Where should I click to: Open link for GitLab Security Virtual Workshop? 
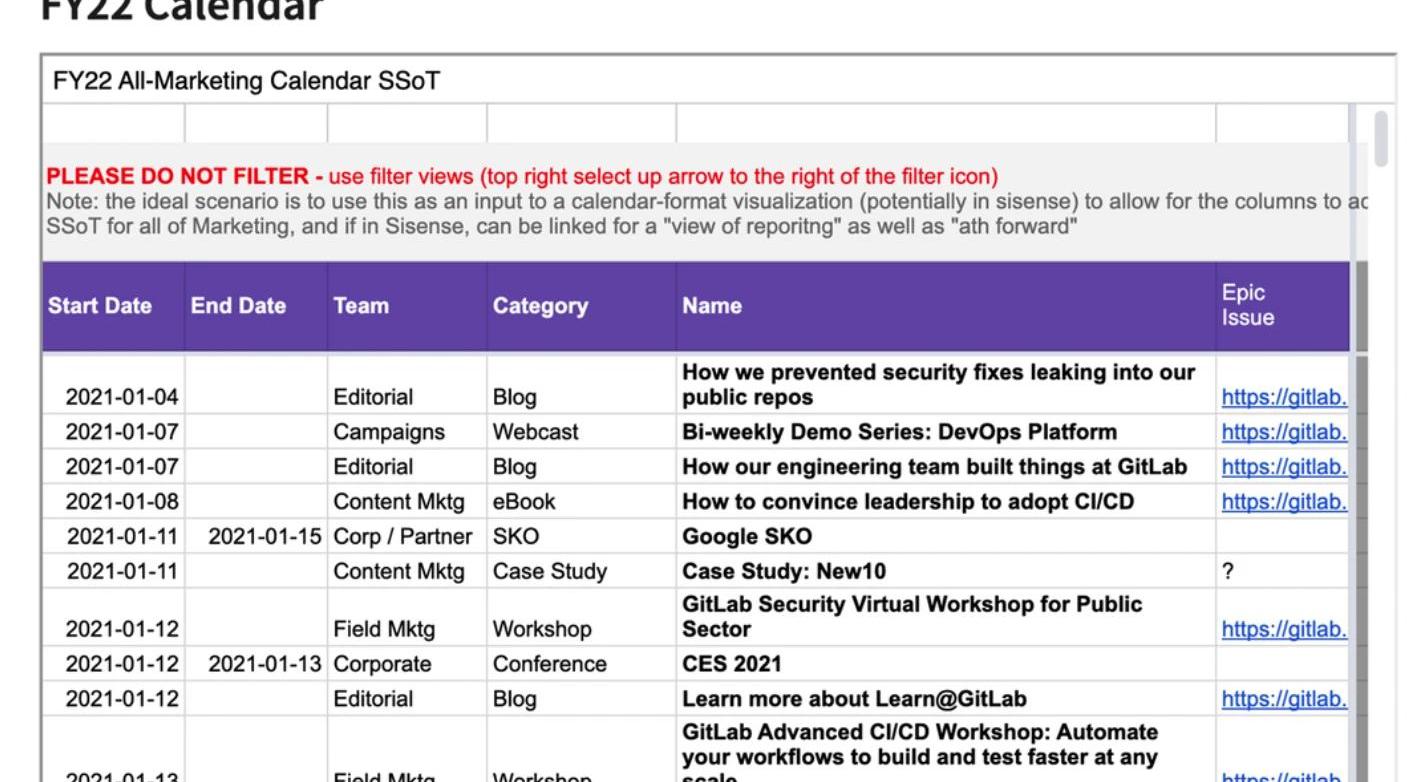(x=1283, y=630)
